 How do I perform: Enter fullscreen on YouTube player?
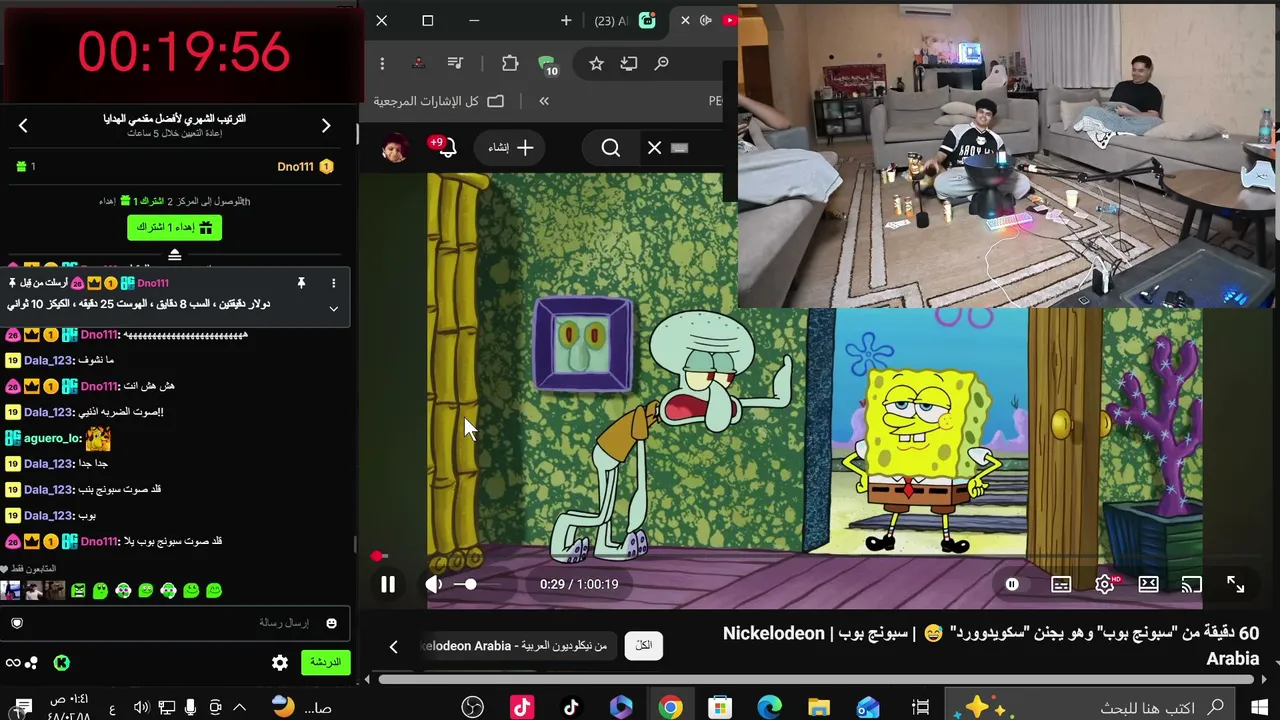pyautogui.click(x=1236, y=585)
